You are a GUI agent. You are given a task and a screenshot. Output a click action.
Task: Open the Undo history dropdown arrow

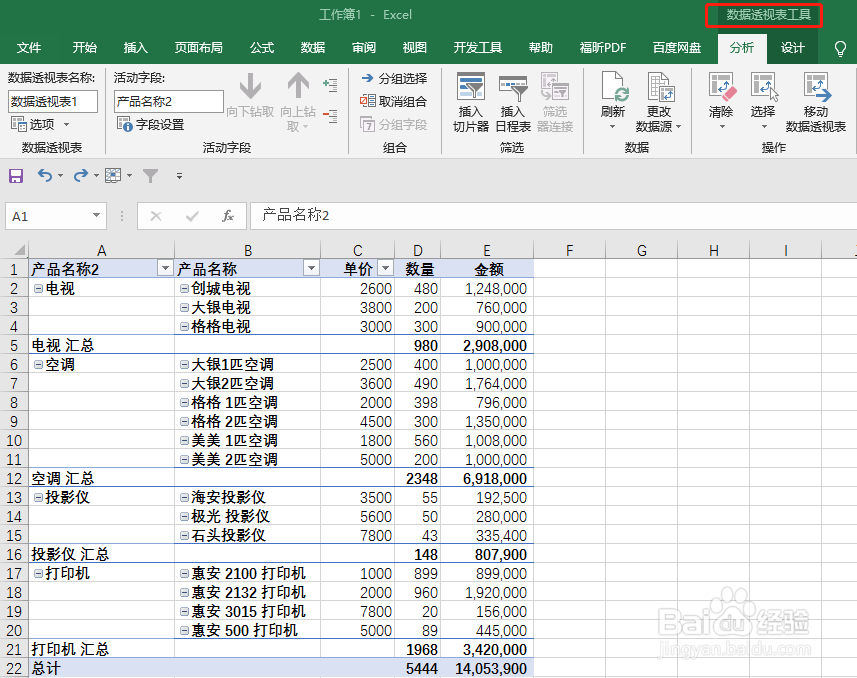60,176
